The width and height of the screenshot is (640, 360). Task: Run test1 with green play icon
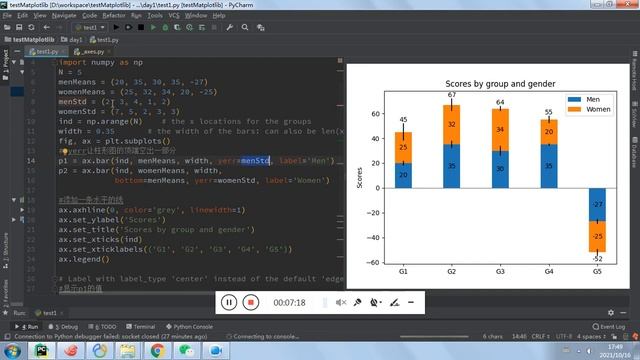(x=153, y=27)
